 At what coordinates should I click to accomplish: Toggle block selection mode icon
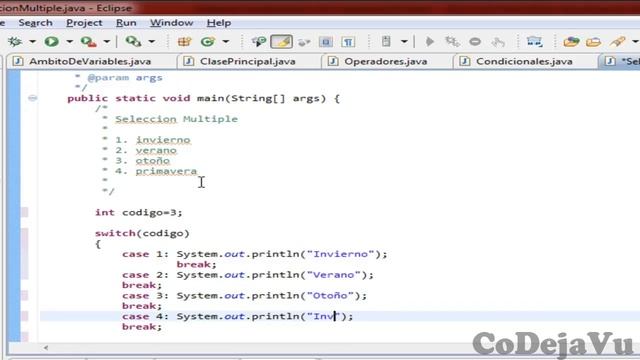point(326,42)
